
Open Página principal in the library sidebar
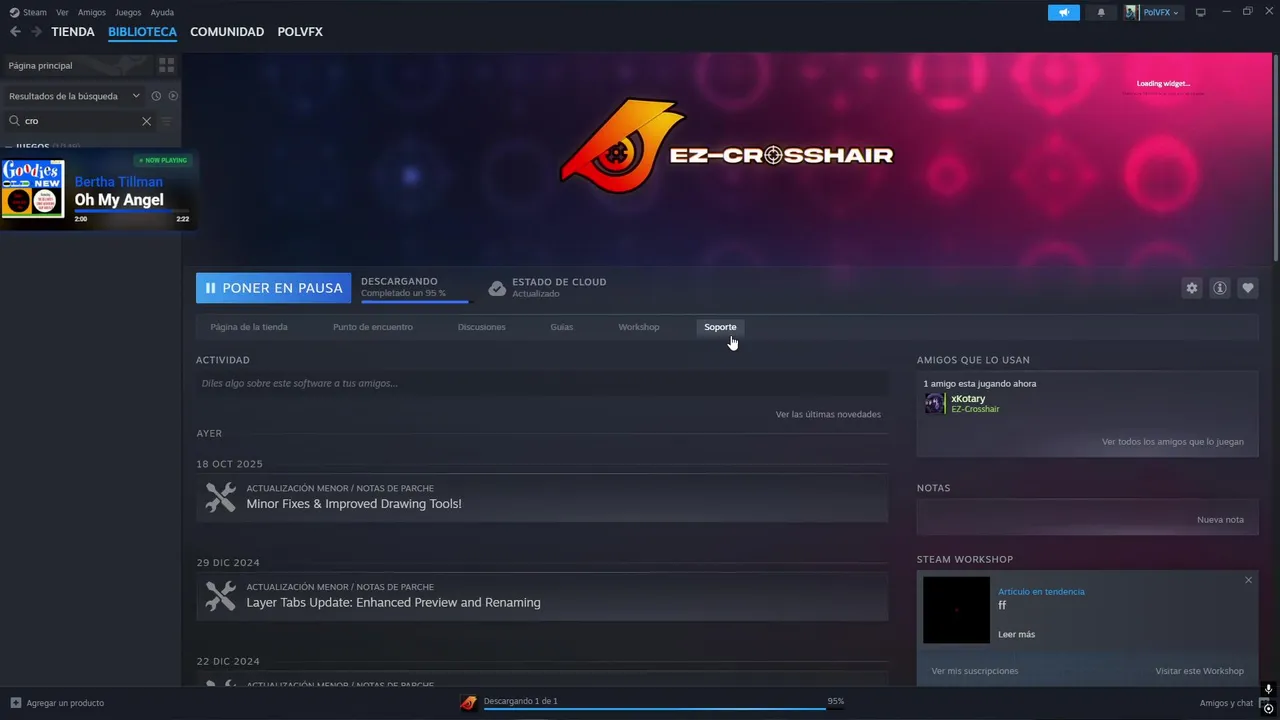tap(76, 65)
